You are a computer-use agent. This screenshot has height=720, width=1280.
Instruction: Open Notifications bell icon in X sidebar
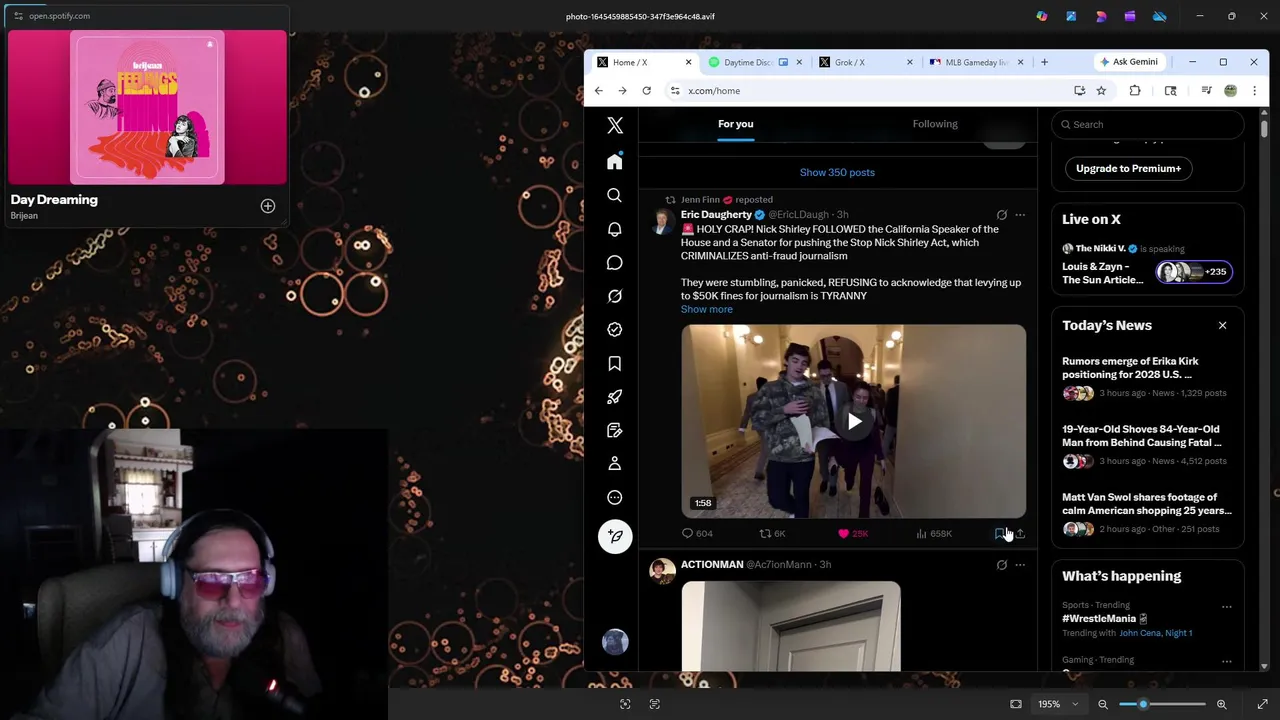615,229
